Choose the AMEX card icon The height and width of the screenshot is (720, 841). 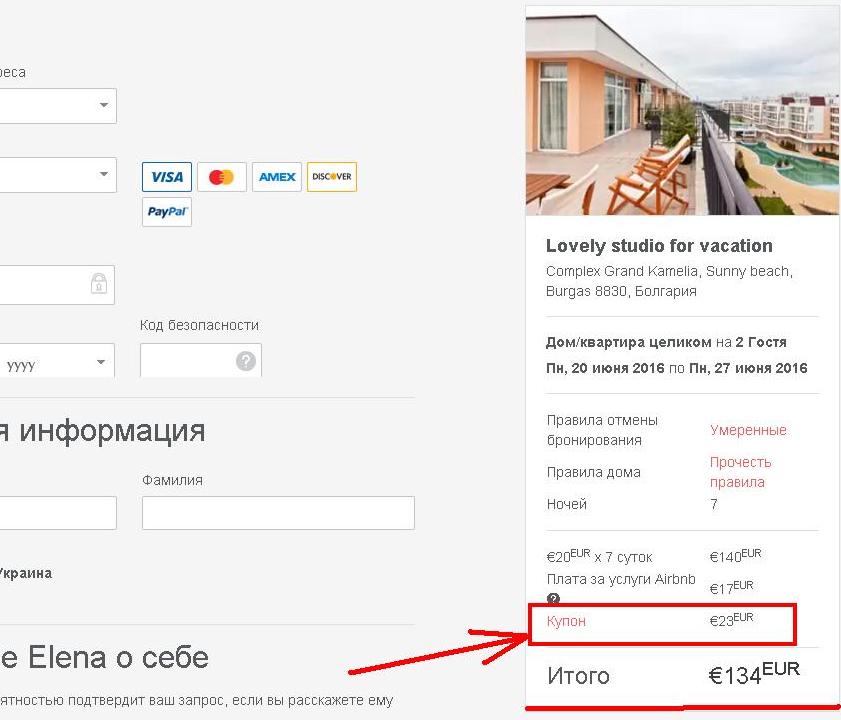click(x=277, y=177)
